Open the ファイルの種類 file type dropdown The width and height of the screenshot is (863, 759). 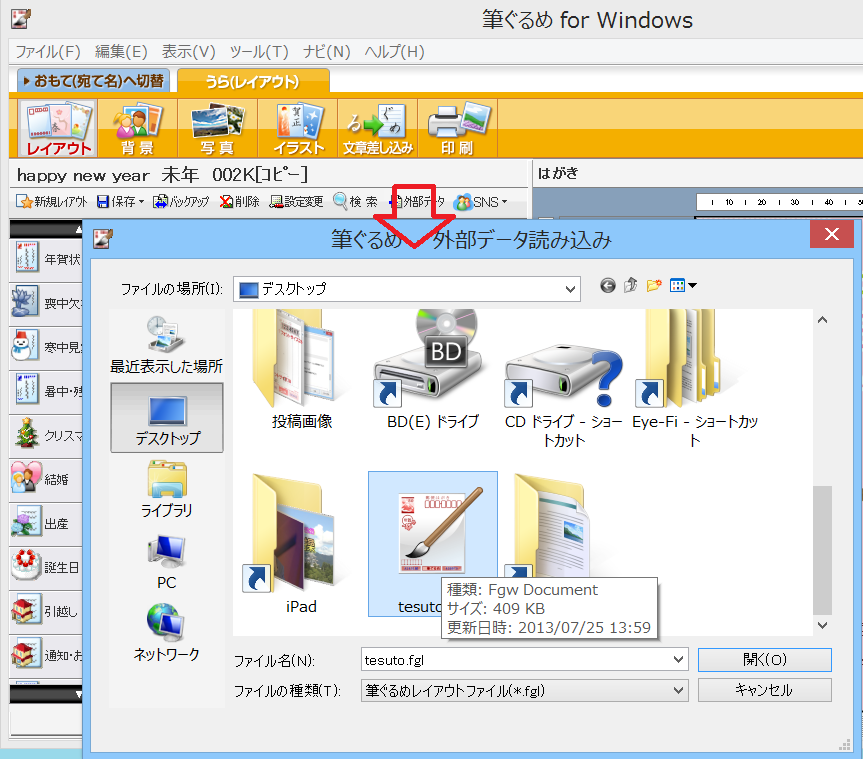tap(680, 690)
